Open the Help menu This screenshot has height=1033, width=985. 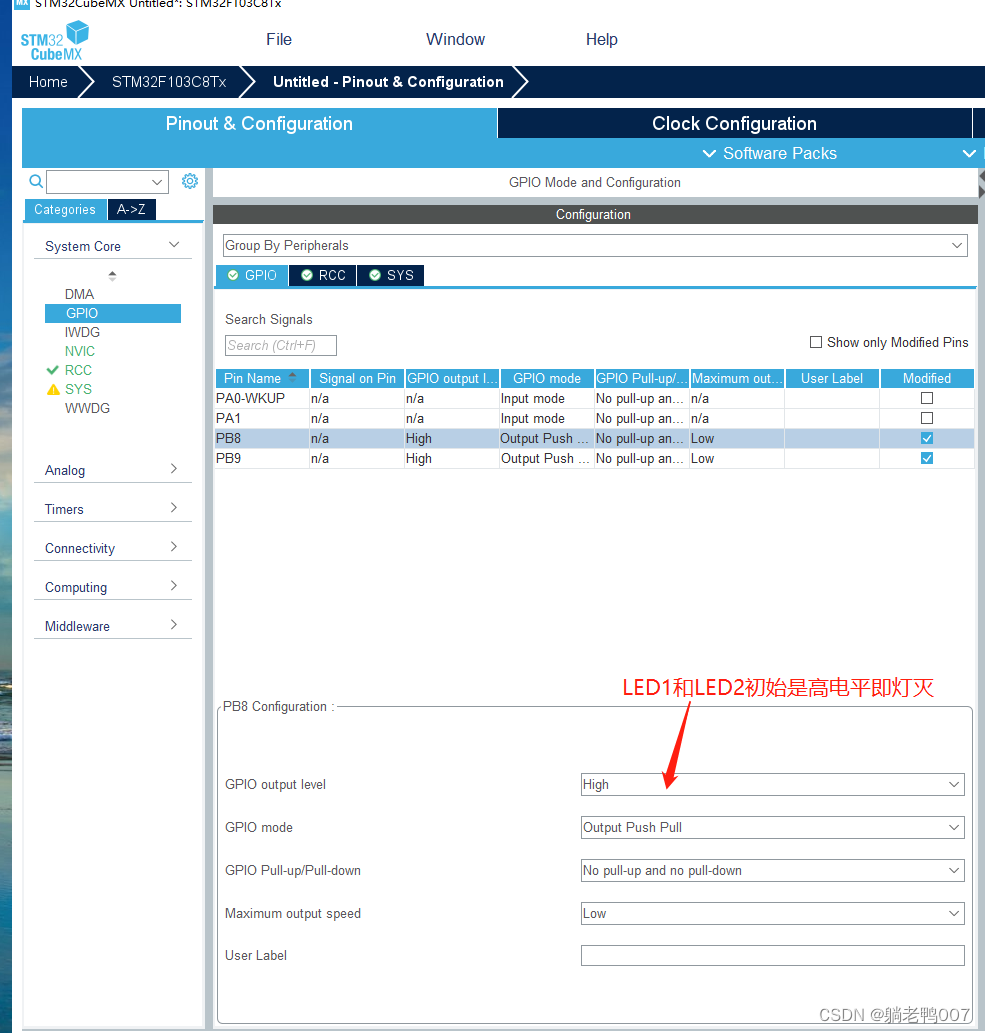tap(602, 40)
